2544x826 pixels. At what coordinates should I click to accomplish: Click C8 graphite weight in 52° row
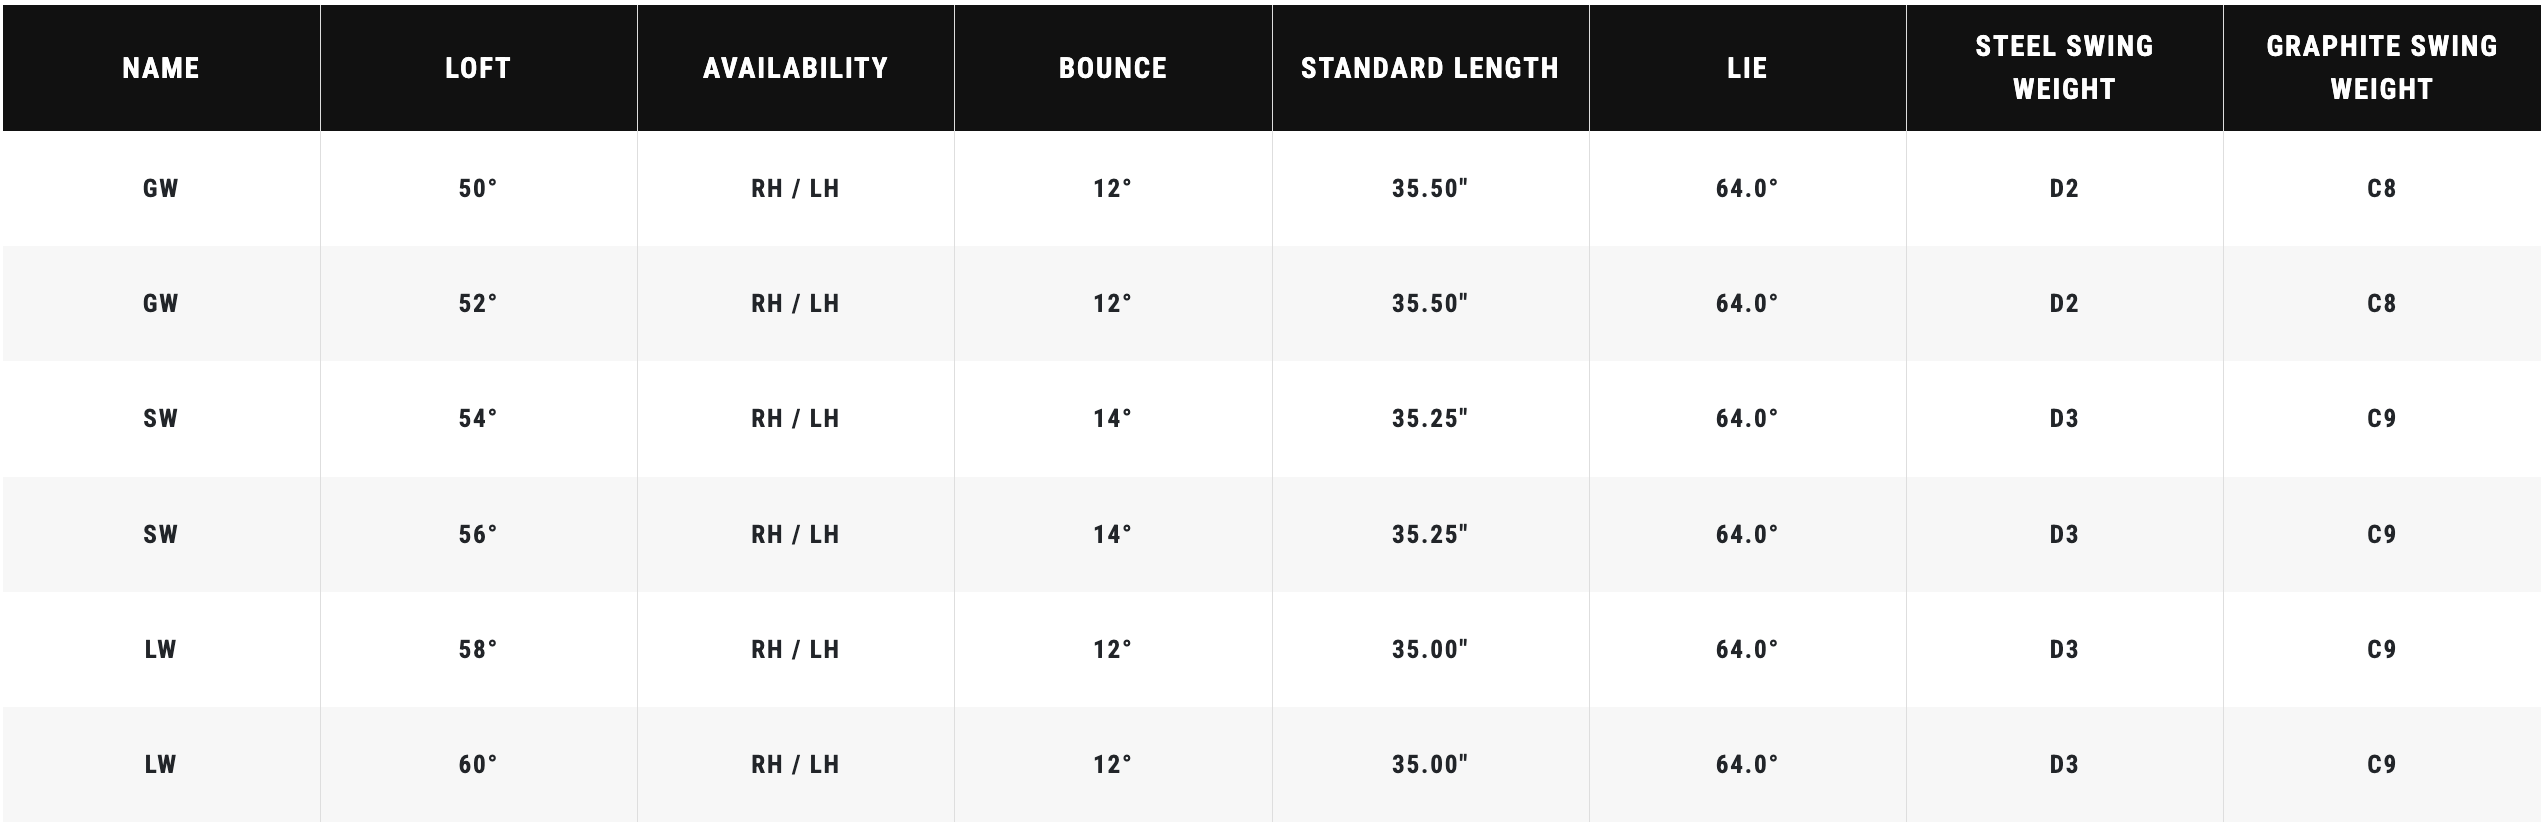[2382, 303]
